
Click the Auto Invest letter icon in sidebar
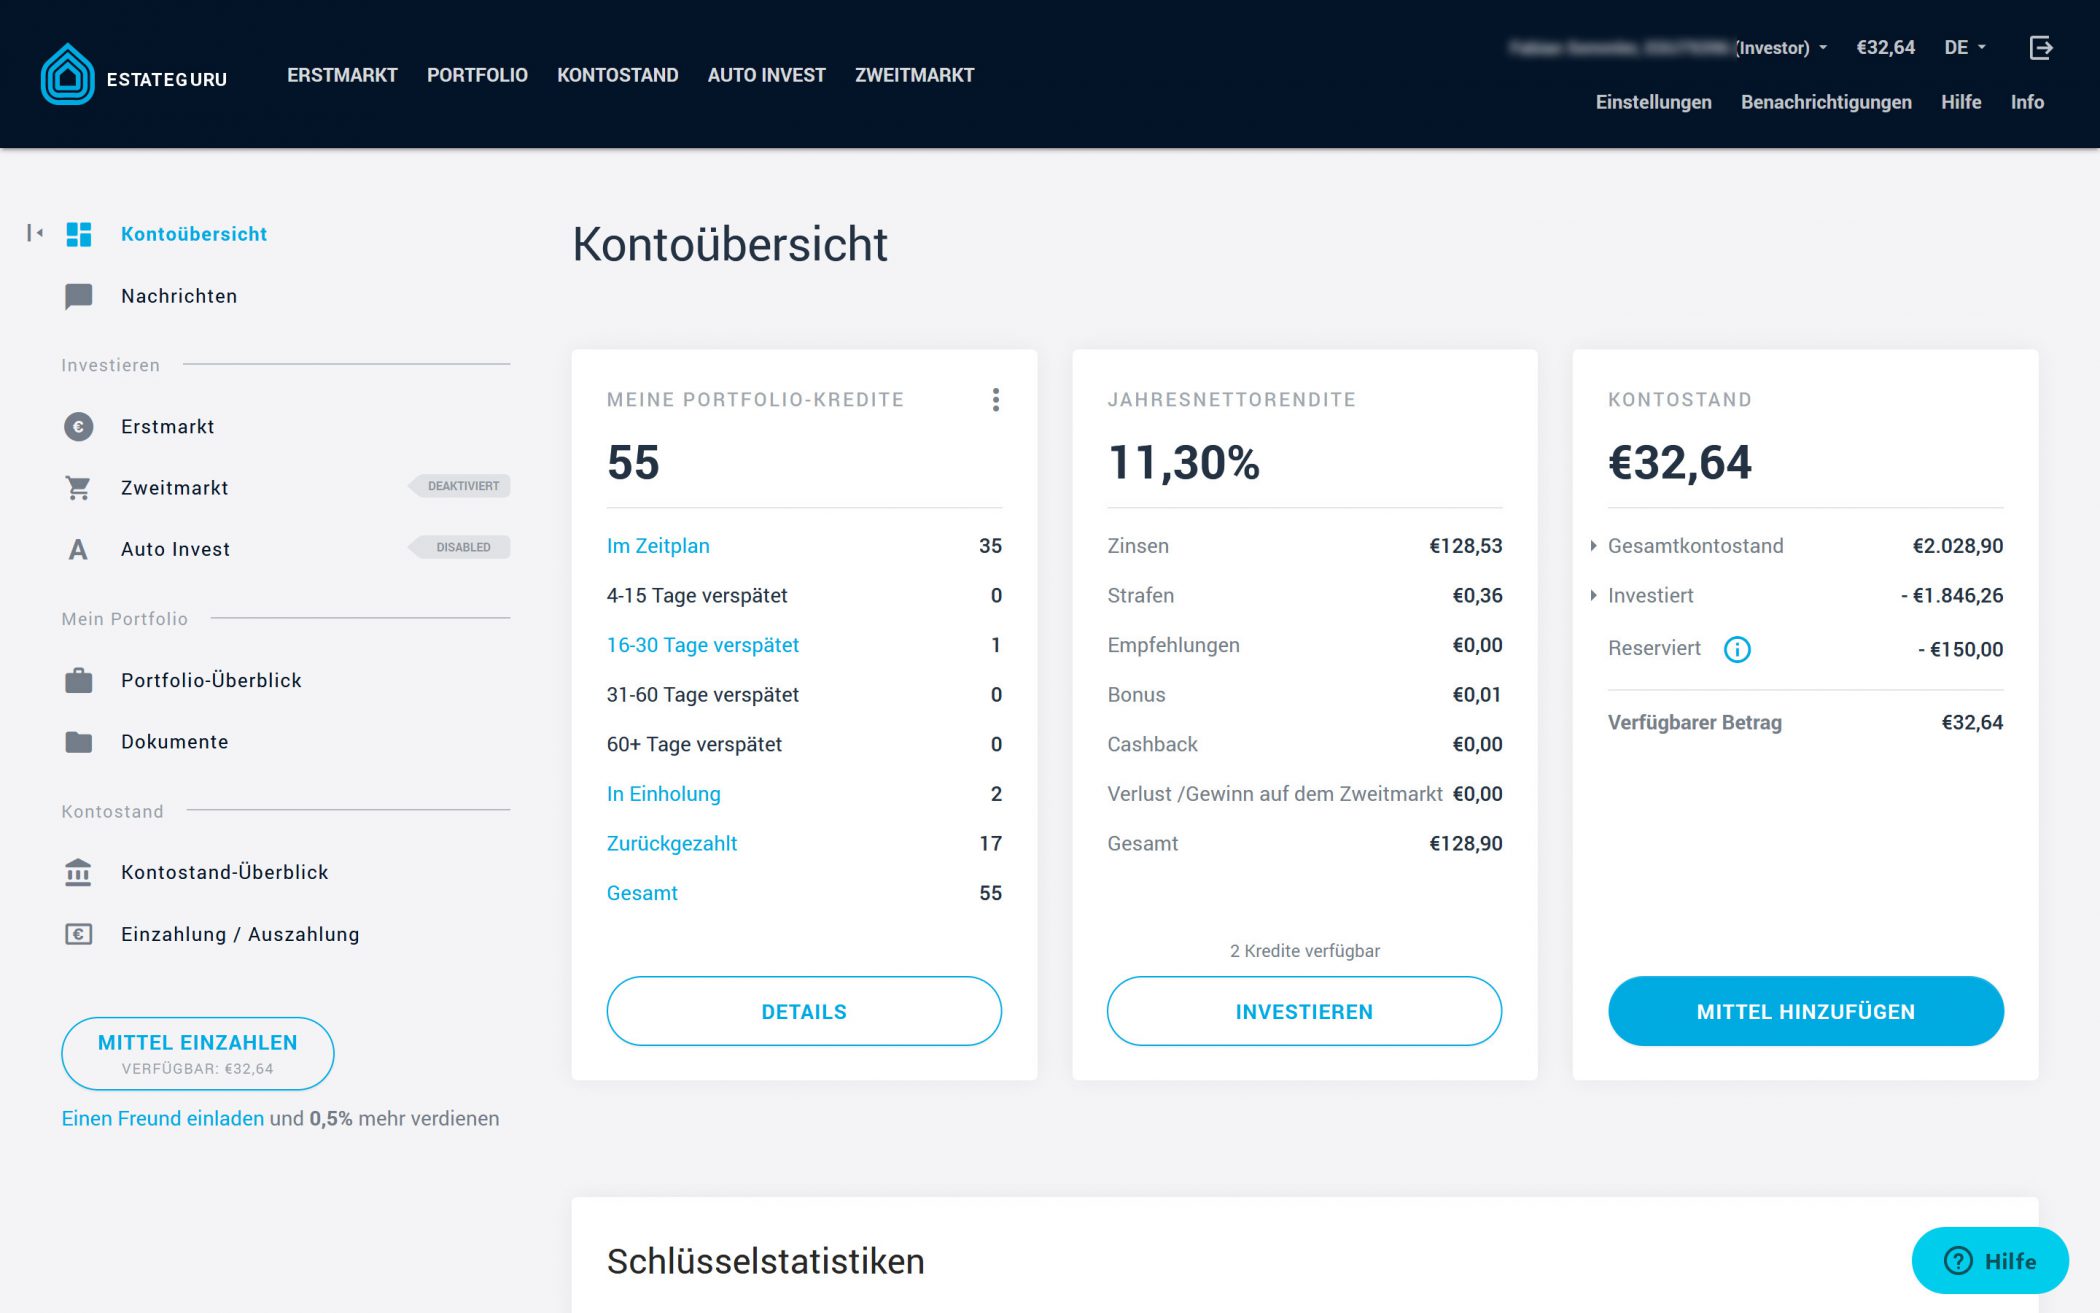pos(76,548)
